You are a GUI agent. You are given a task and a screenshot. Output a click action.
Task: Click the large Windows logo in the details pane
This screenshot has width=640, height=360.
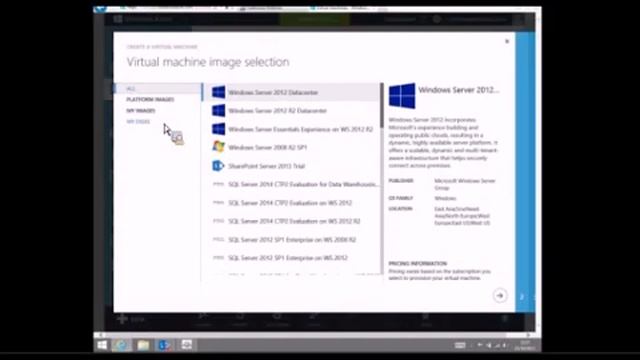point(402,96)
